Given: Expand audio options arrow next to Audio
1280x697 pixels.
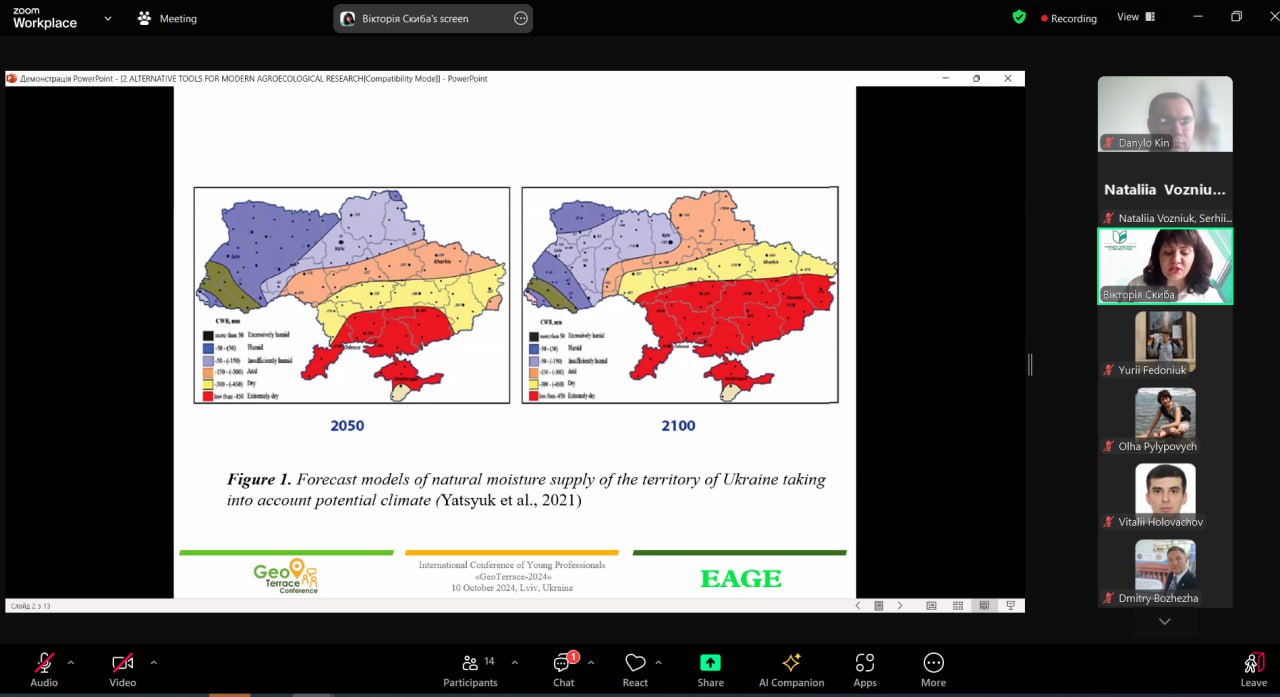Looking at the screenshot, I should click(70, 662).
